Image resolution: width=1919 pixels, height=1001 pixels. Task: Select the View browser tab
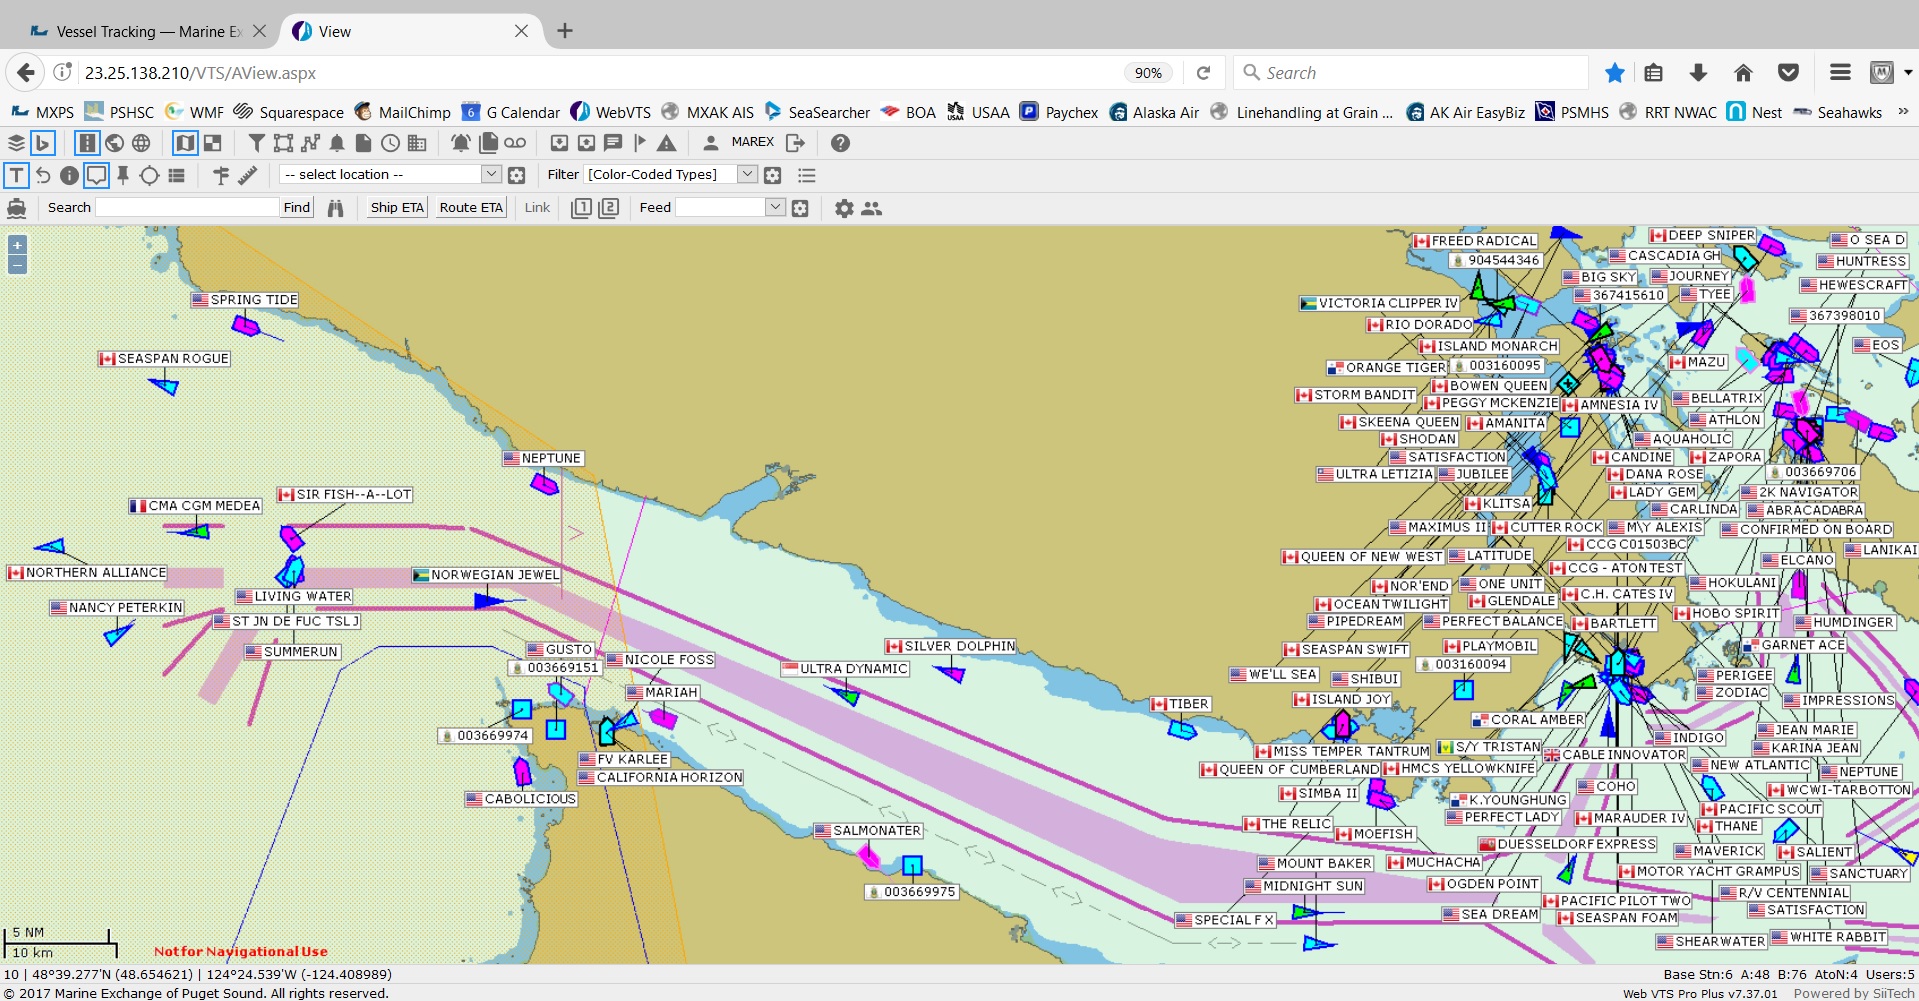click(x=410, y=31)
